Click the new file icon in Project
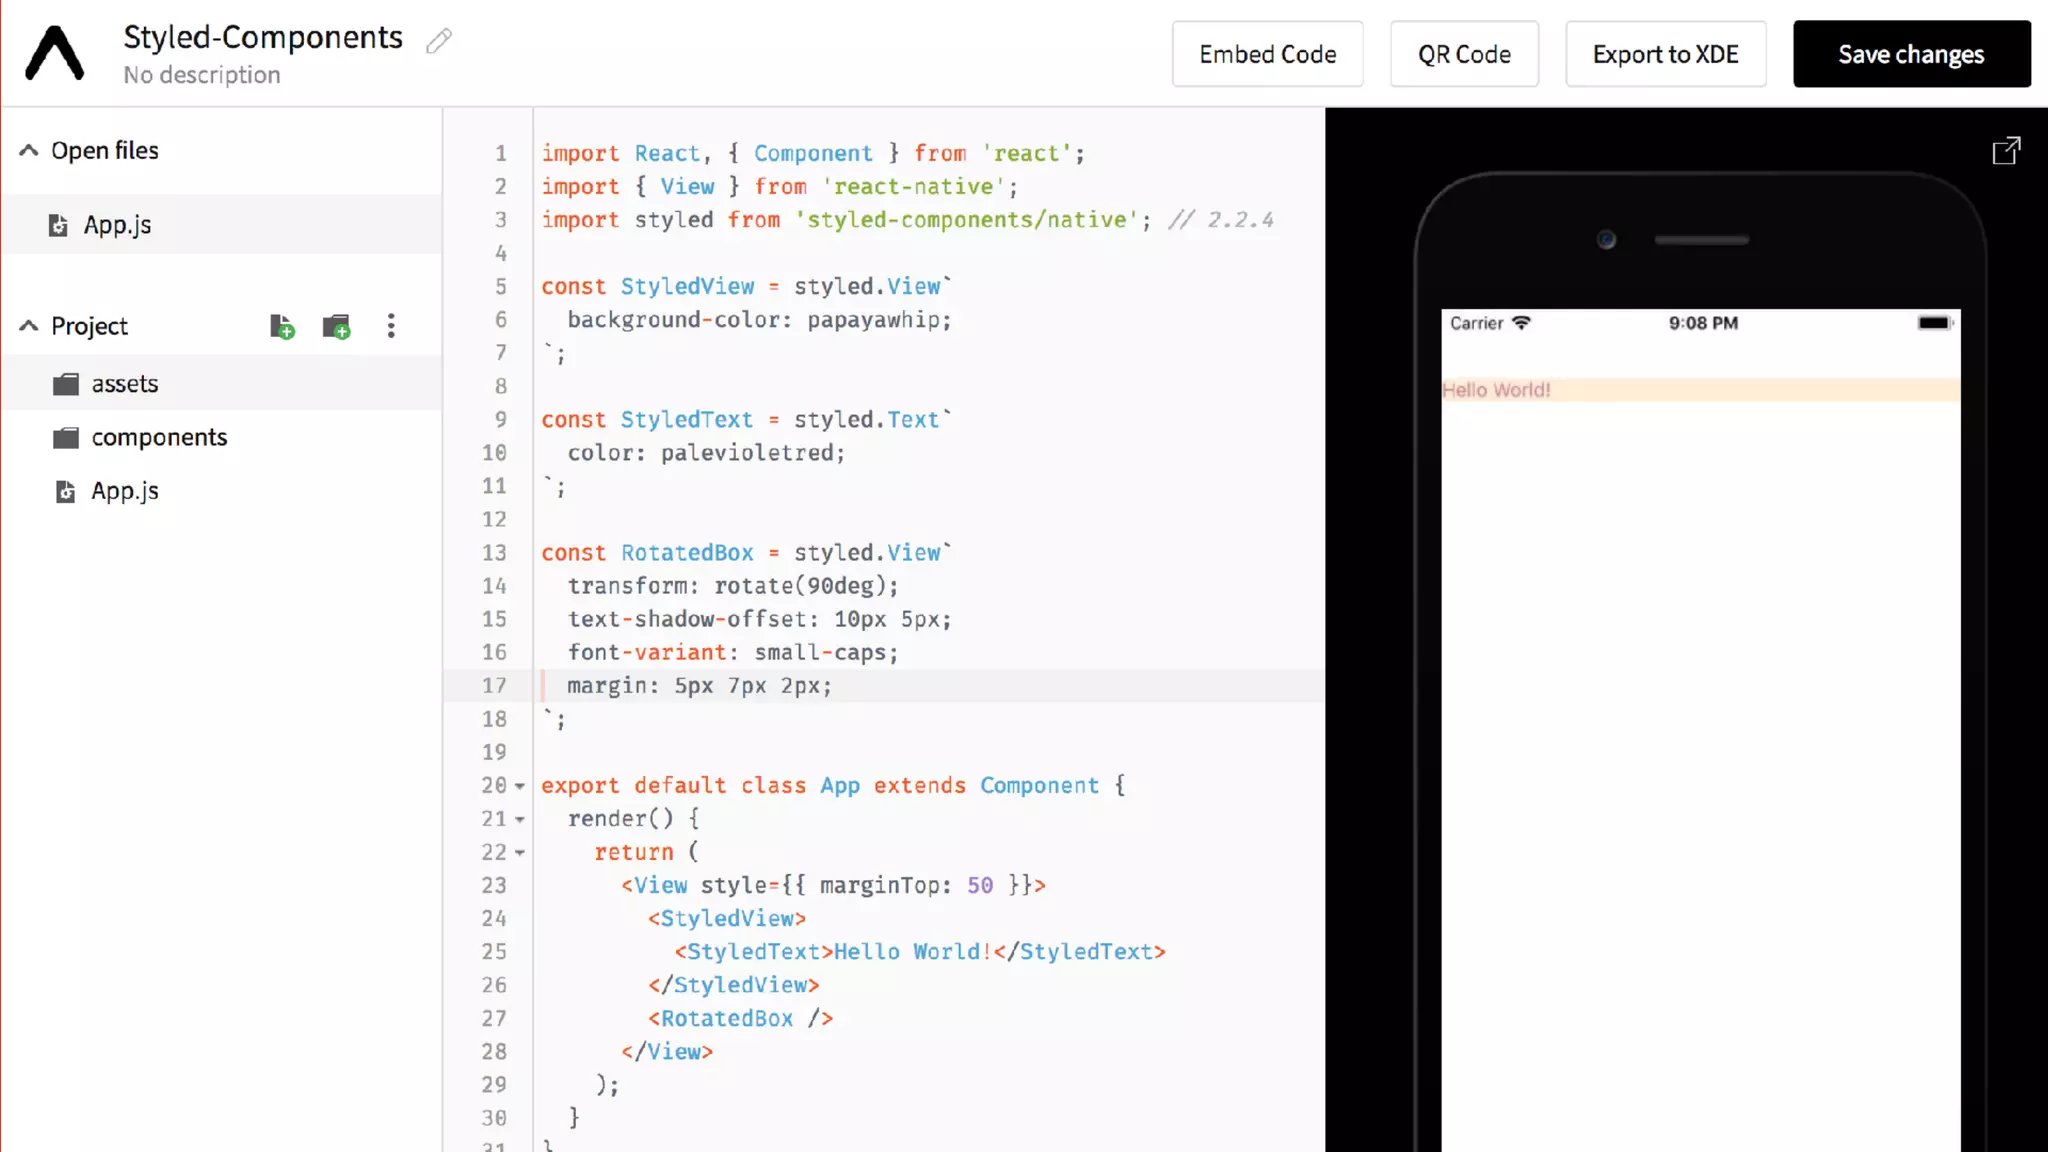2048x1152 pixels. [x=282, y=326]
